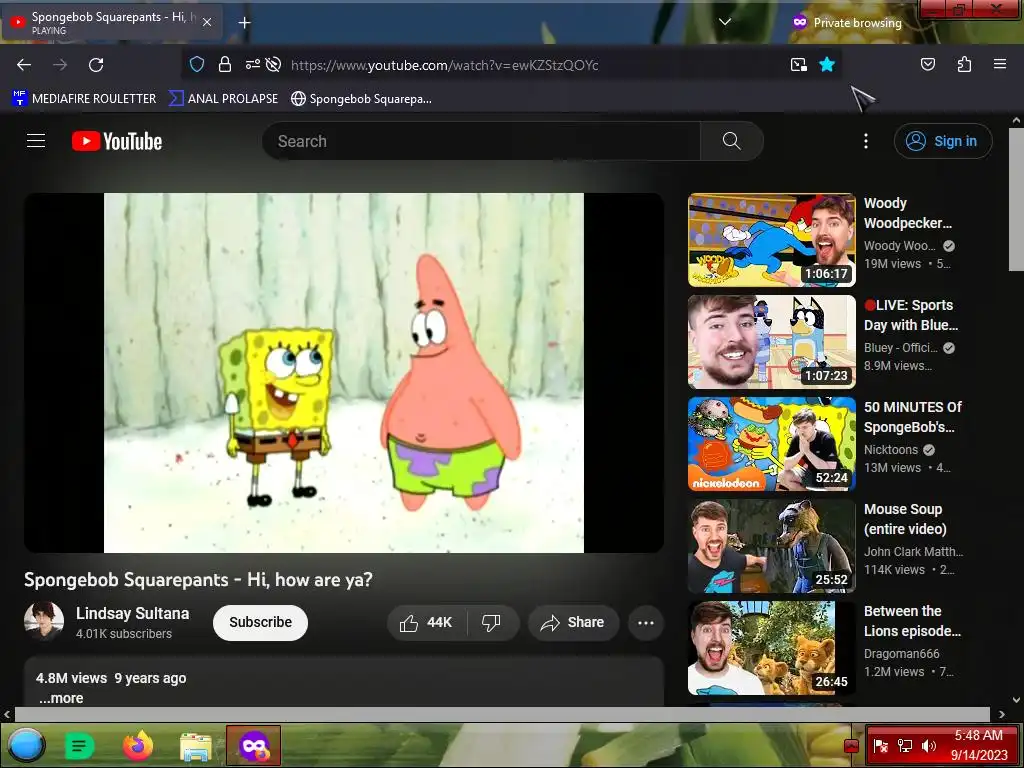Viewport: 1024px width, 768px height.
Task: Open Firefox from the taskbar
Action: coord(138,745)
